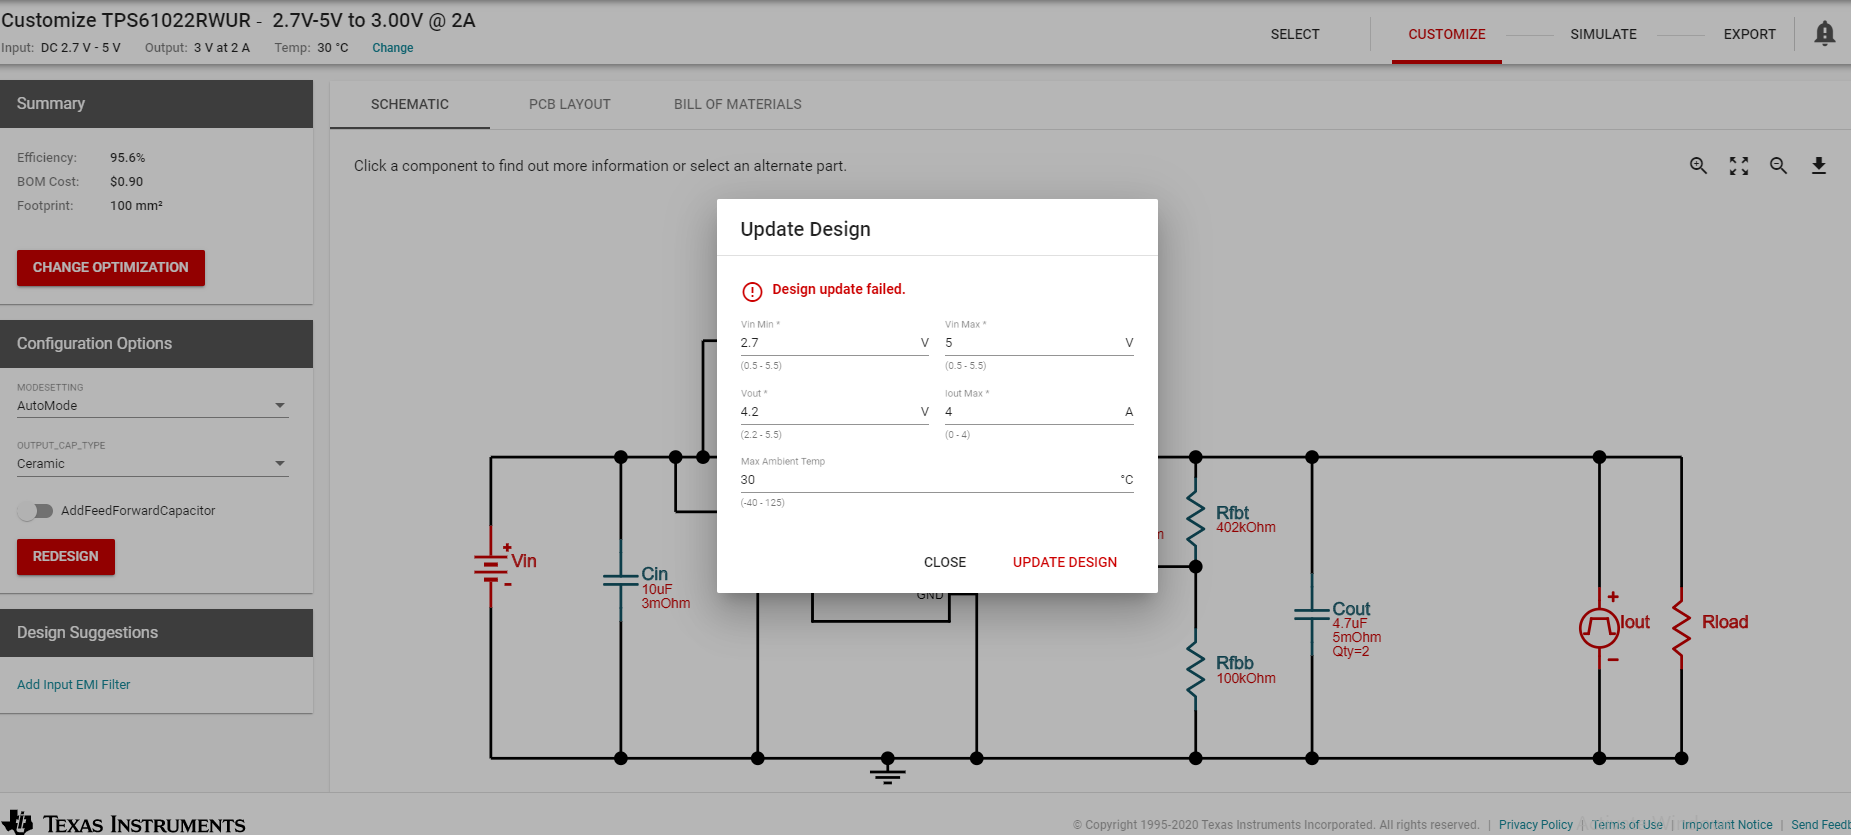The width and height of the screenshot is (1851, 835).
Task: Select the Cout capacitor component
Action: (1312, 614)
